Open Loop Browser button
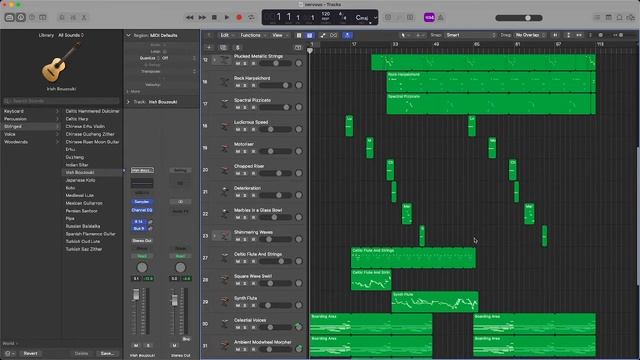This screenshot has width=640, height=360. pyautogui.click(x=620, y=18)
